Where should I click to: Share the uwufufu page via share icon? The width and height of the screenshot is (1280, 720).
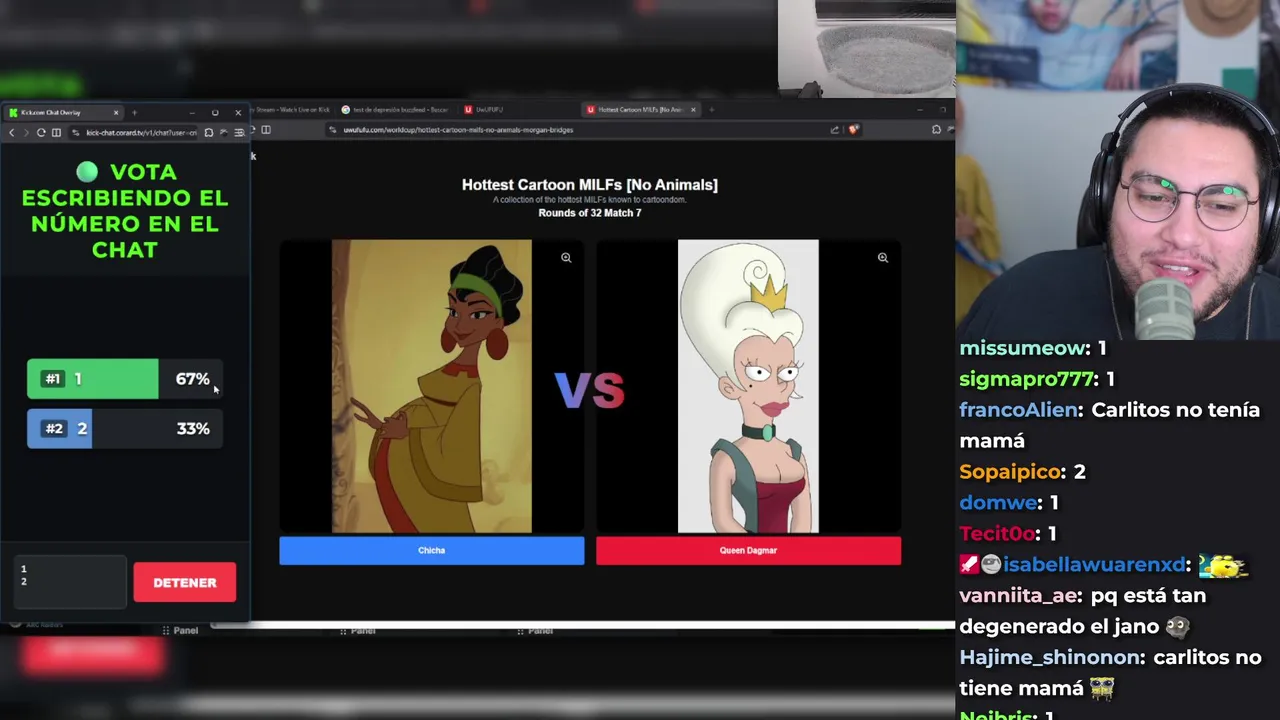[x=834, y=129]
